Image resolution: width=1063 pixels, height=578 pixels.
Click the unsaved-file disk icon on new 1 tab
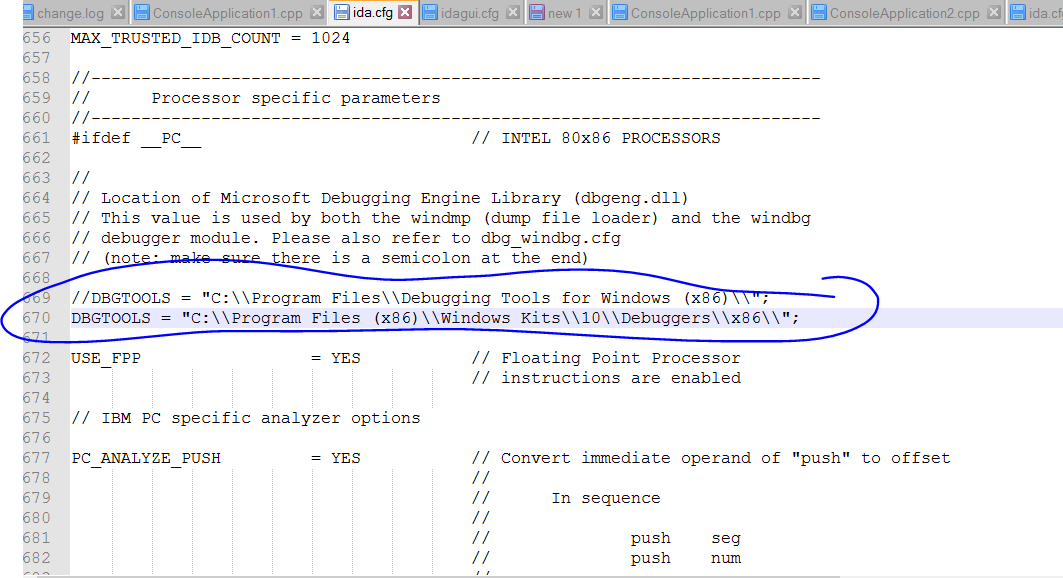[x=537, y=13]
